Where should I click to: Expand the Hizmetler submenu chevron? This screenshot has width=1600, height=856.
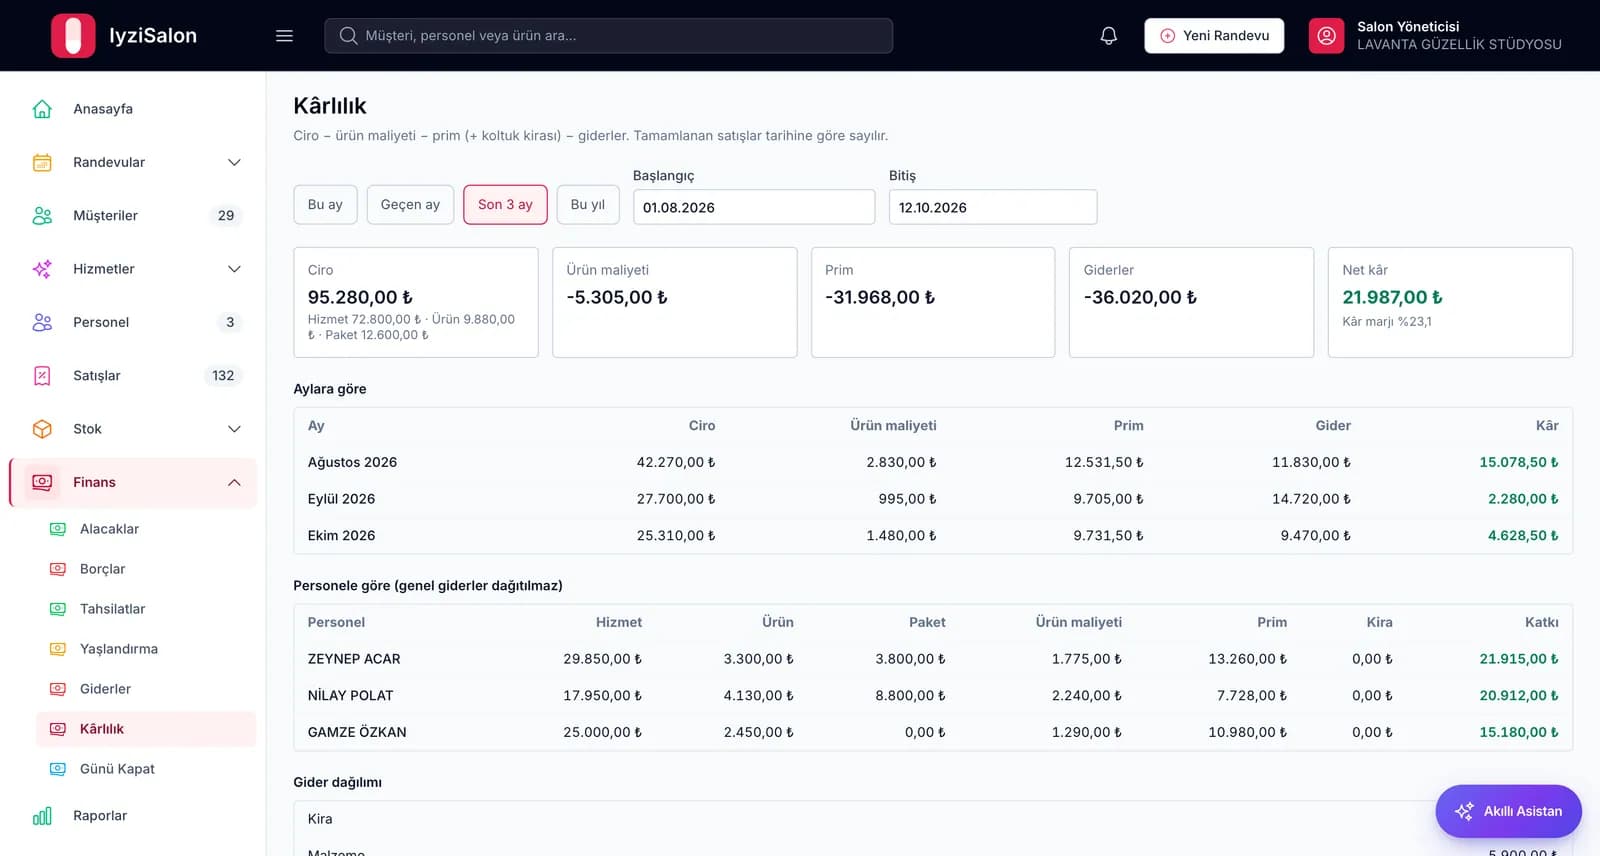pos(234,269)
